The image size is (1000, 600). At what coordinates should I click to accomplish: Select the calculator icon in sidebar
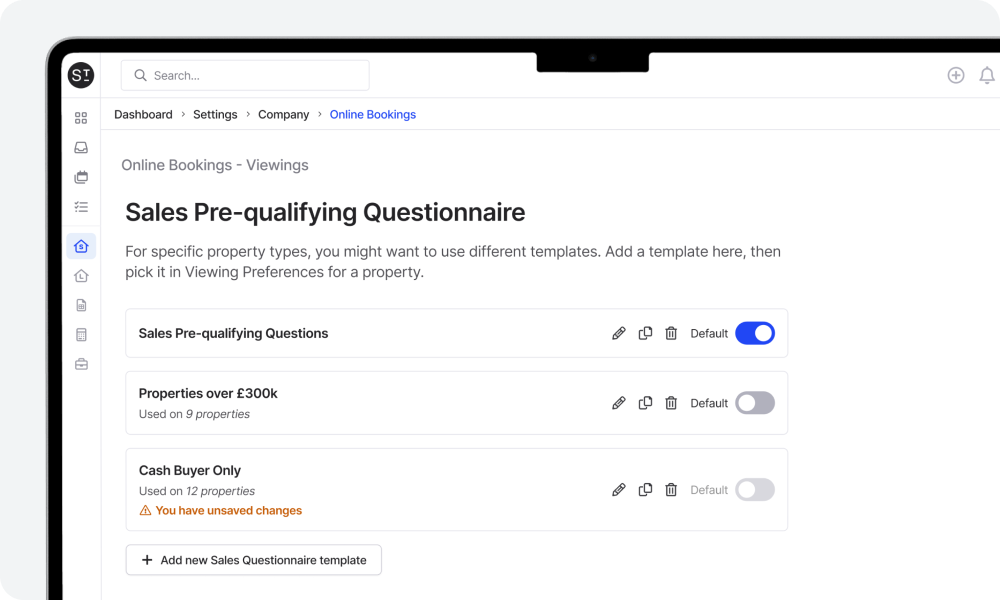pyautogui.click(x=81, y=334)
